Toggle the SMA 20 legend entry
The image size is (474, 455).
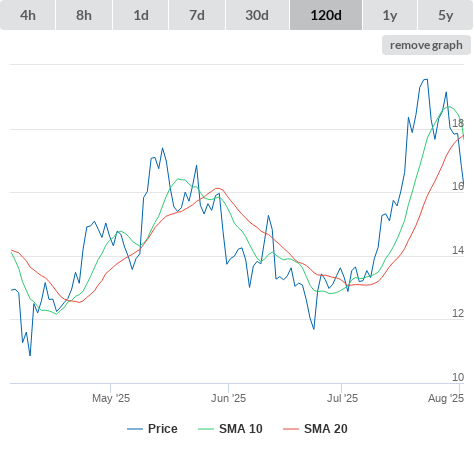coord(315,429)
